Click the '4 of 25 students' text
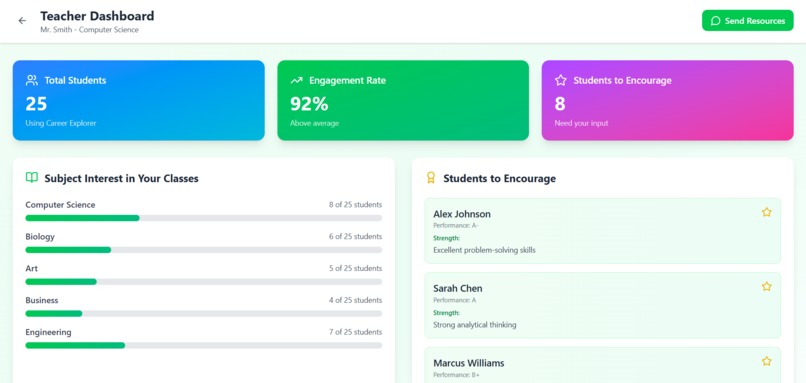 coord(355,300)
